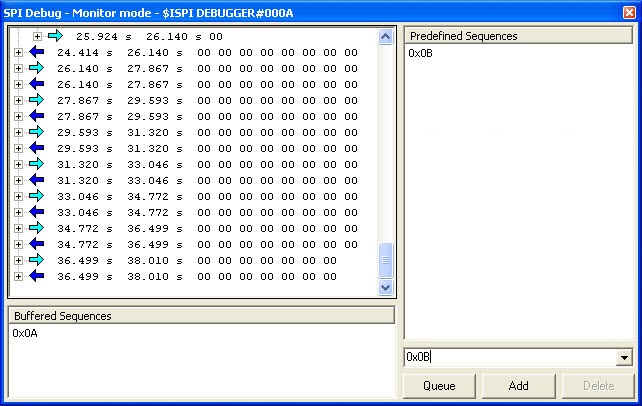Focus the sequence input field containing 0x0B

tap(510, 357)
